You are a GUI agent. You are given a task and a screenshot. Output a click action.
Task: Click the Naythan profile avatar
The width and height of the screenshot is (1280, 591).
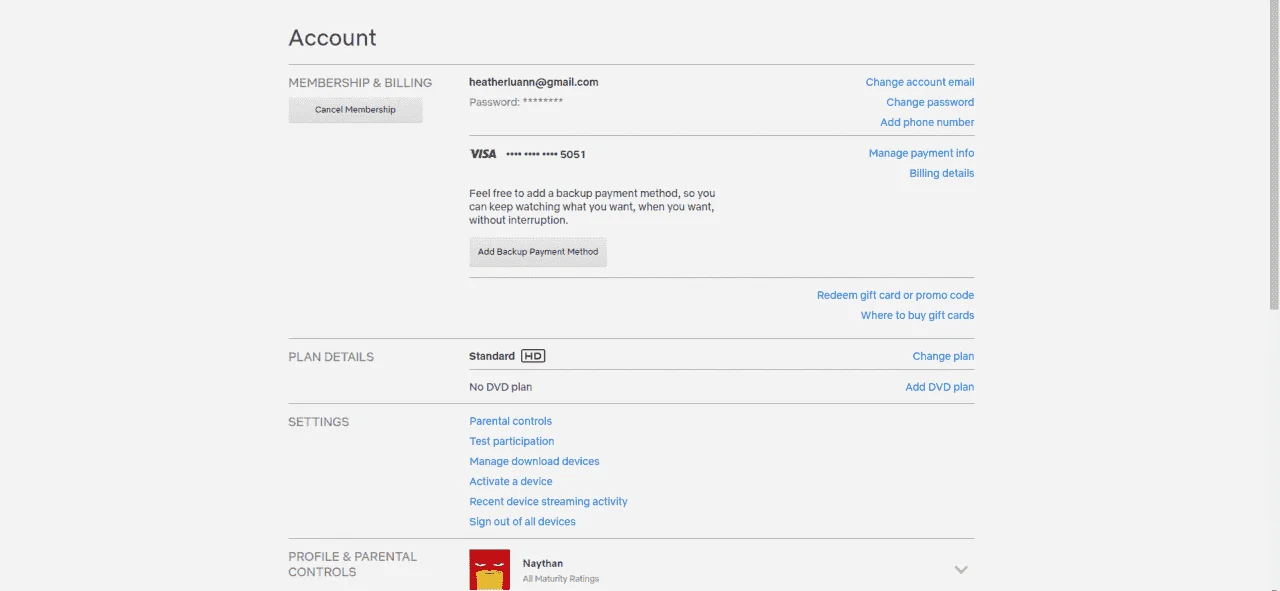tap(489, 570)
